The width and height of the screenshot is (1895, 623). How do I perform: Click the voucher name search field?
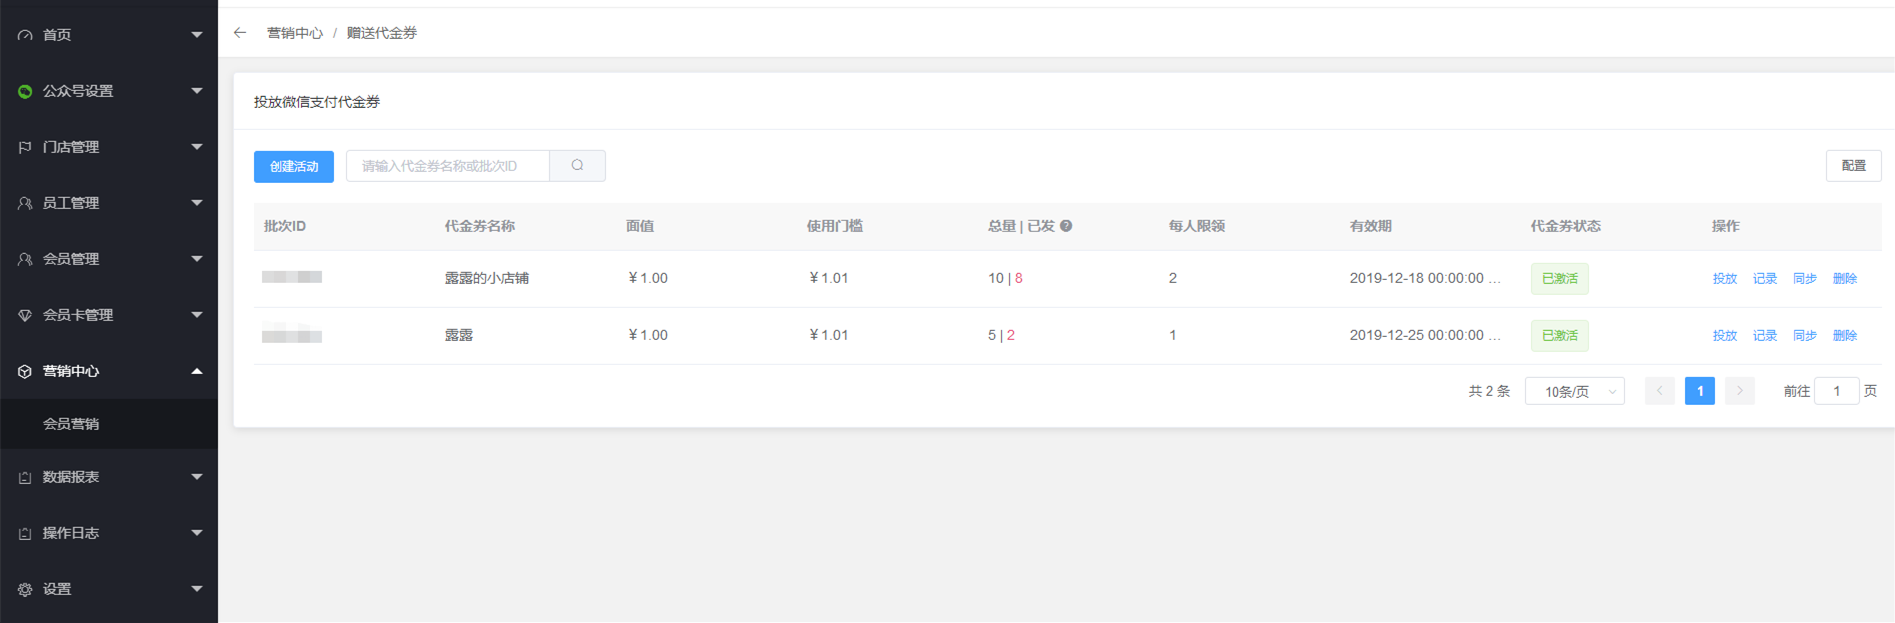tap(448, 166)
